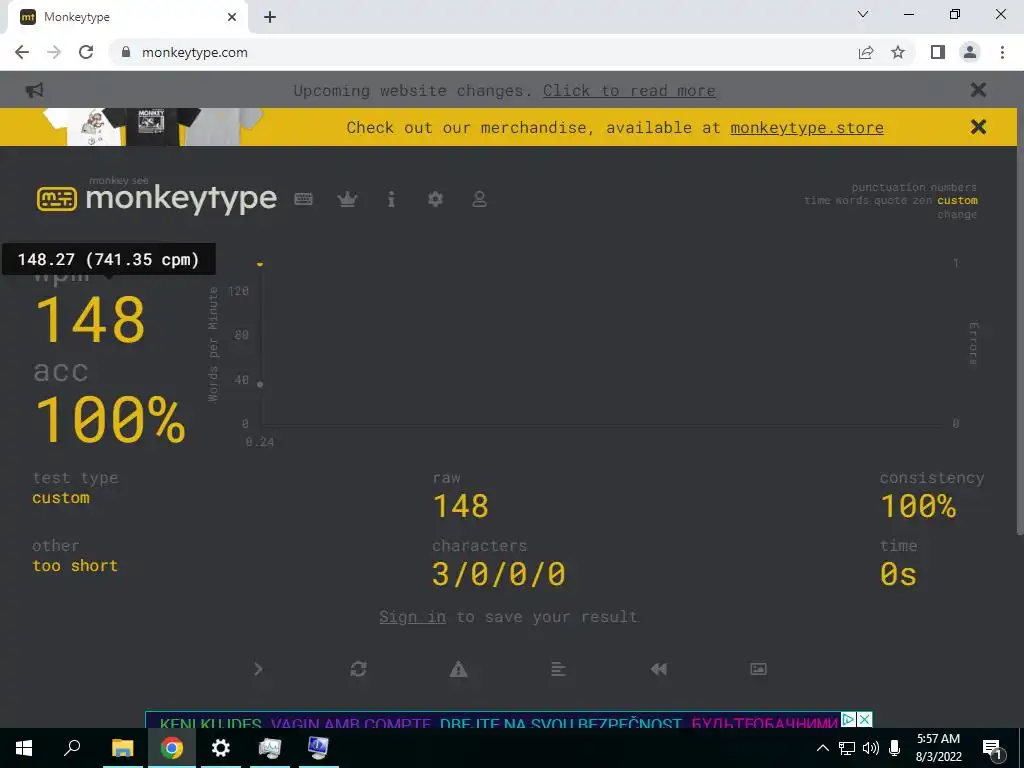Click the ad info triangle icon

point(848,720)
